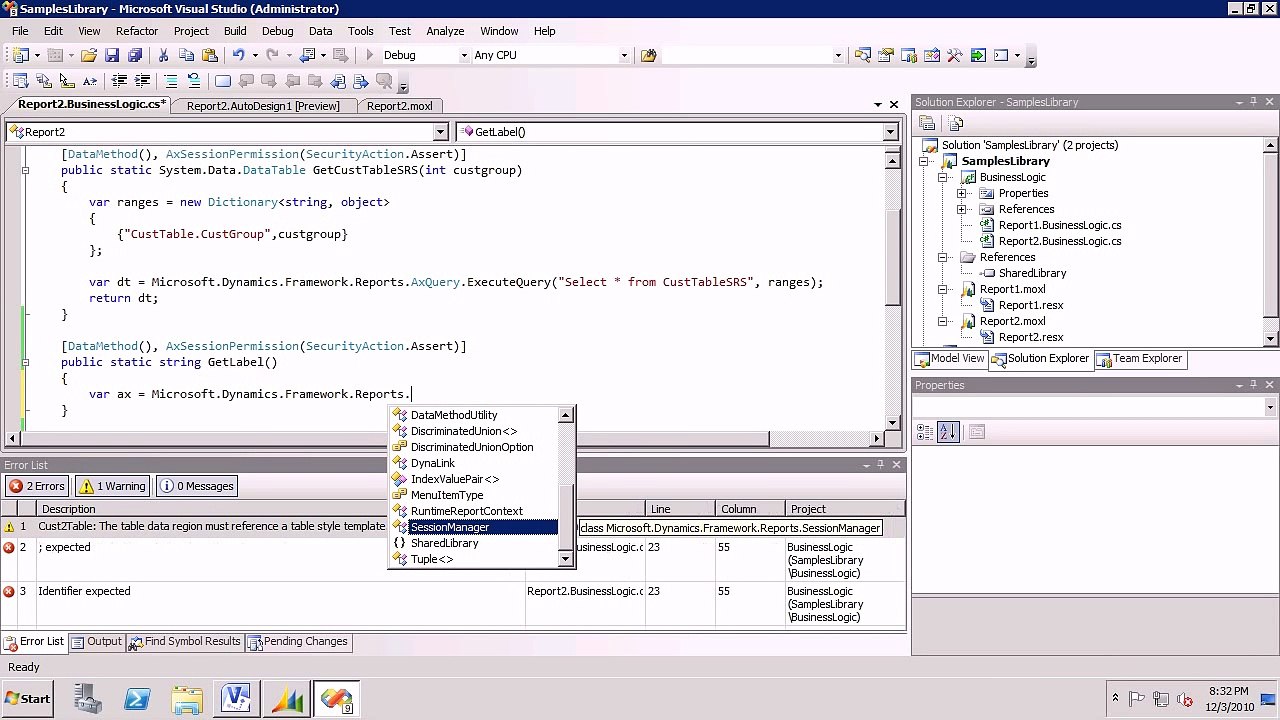
Task: Open the Report2 class dropdown
Action: (x=440, y=132)
